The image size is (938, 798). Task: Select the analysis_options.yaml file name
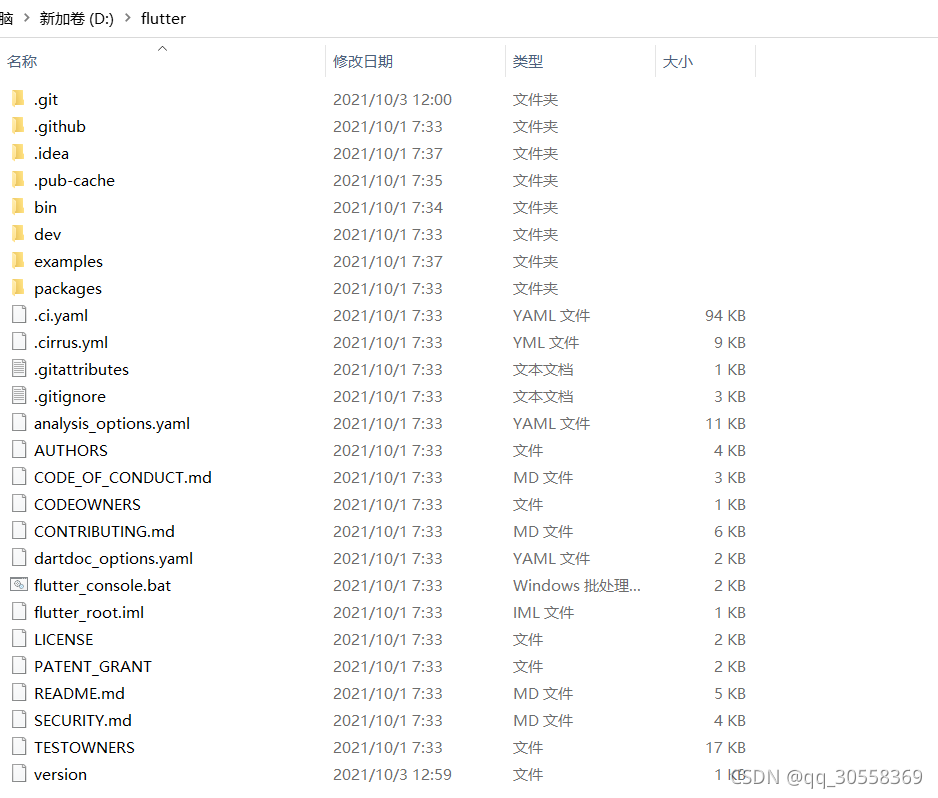click(112, 423)
